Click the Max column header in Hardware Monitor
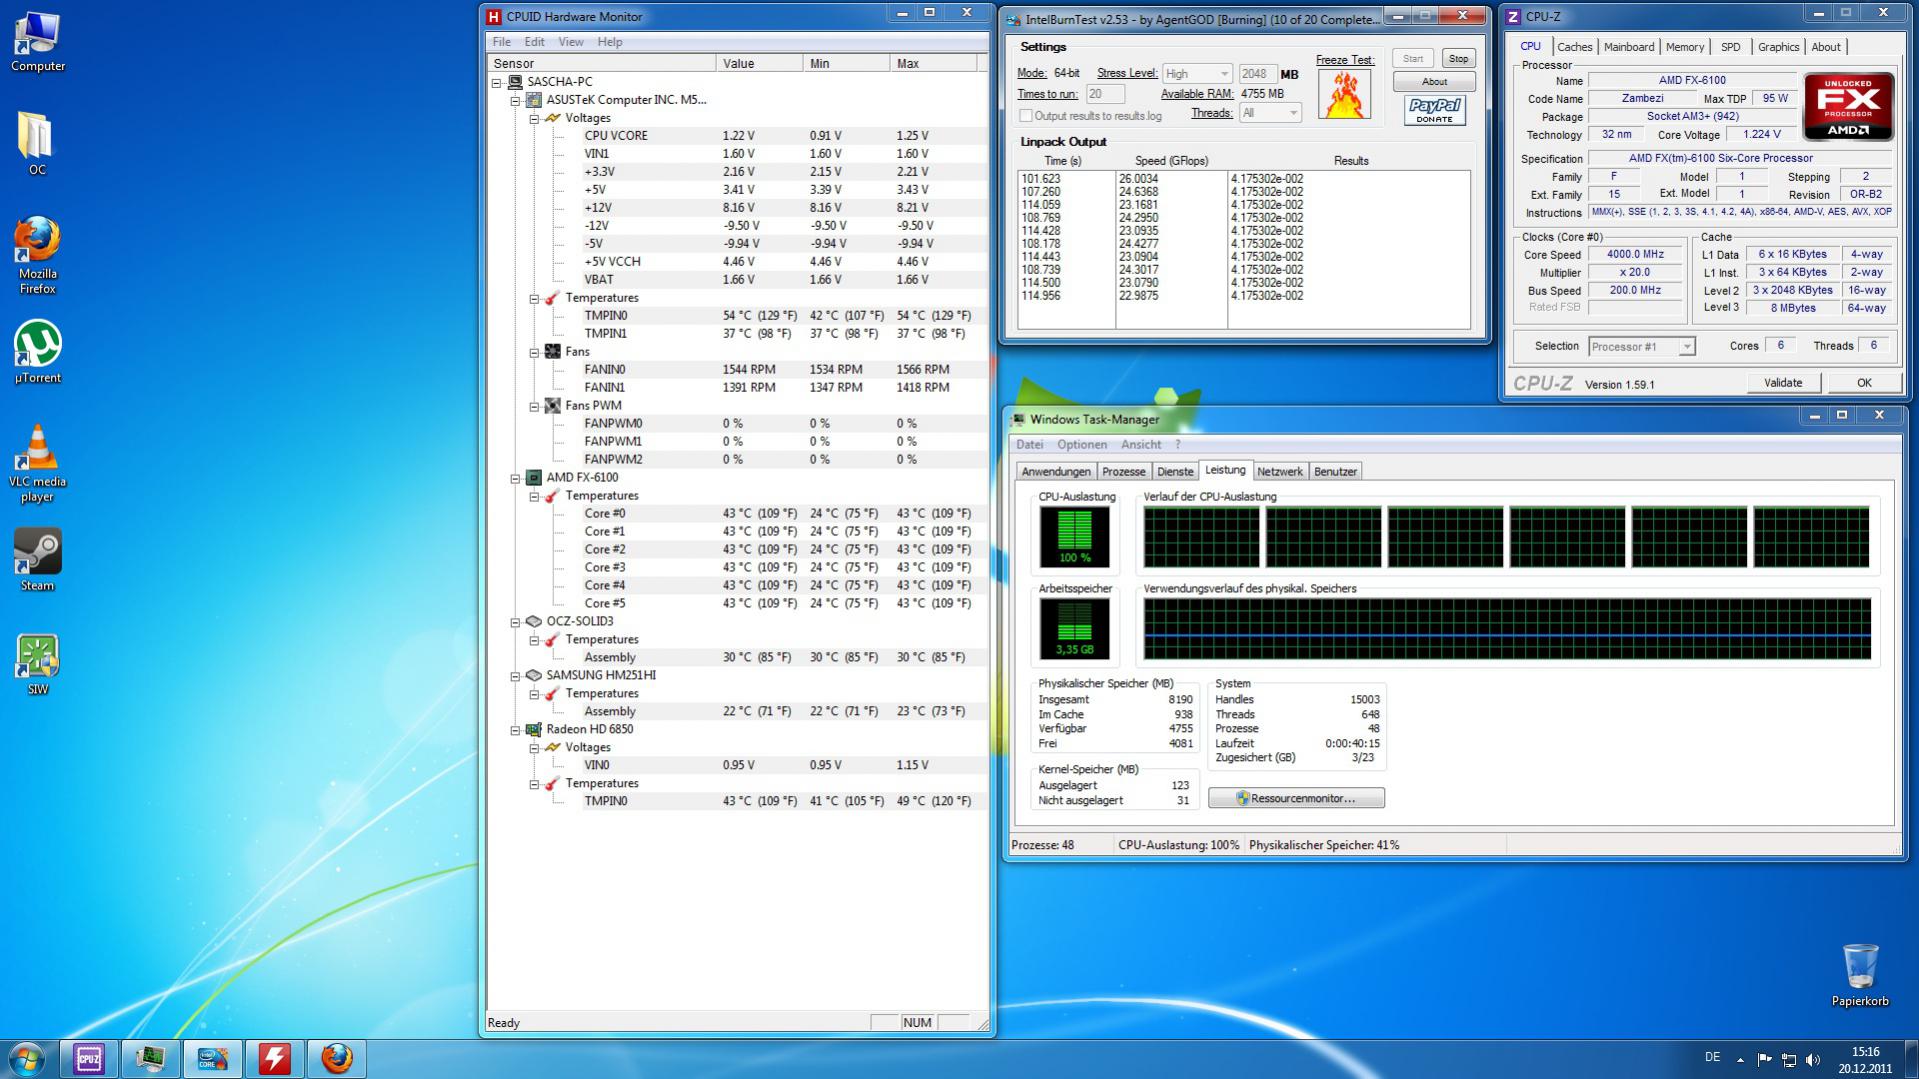This screenshot has width=1919, height=1079. coord(933,63)
